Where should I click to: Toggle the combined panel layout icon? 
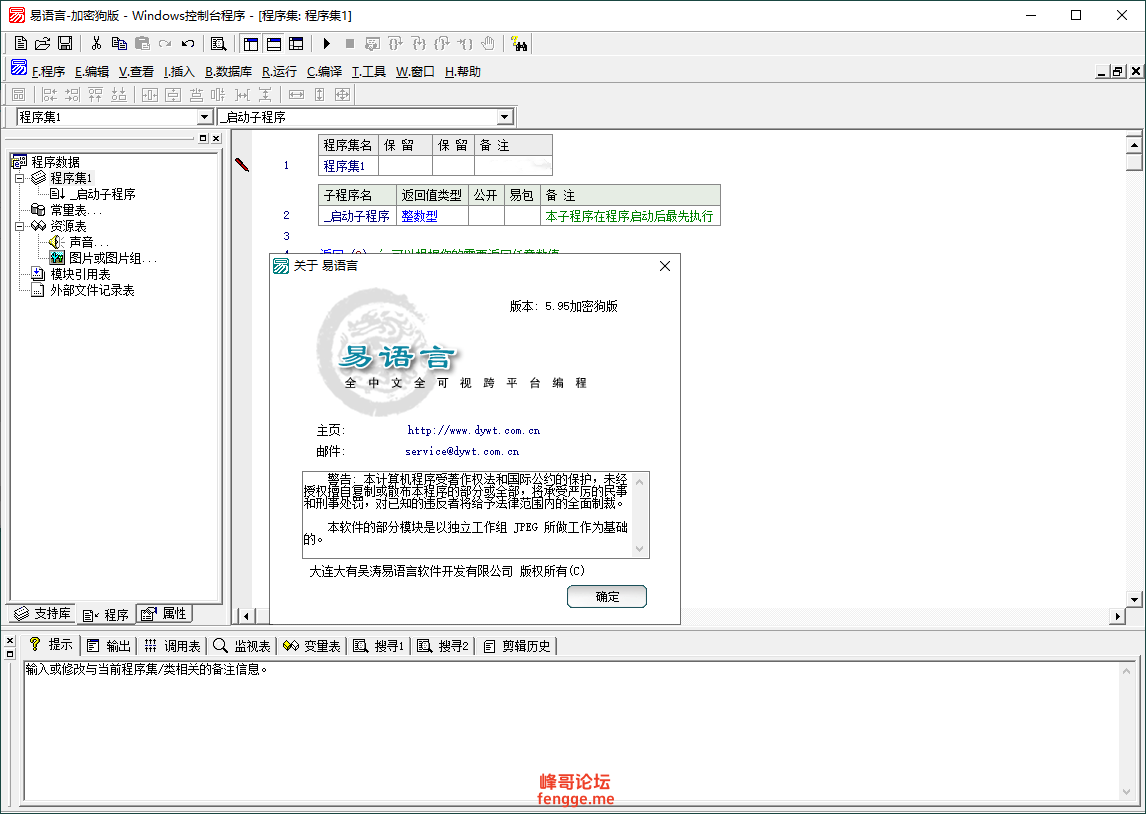pos(296,44)
